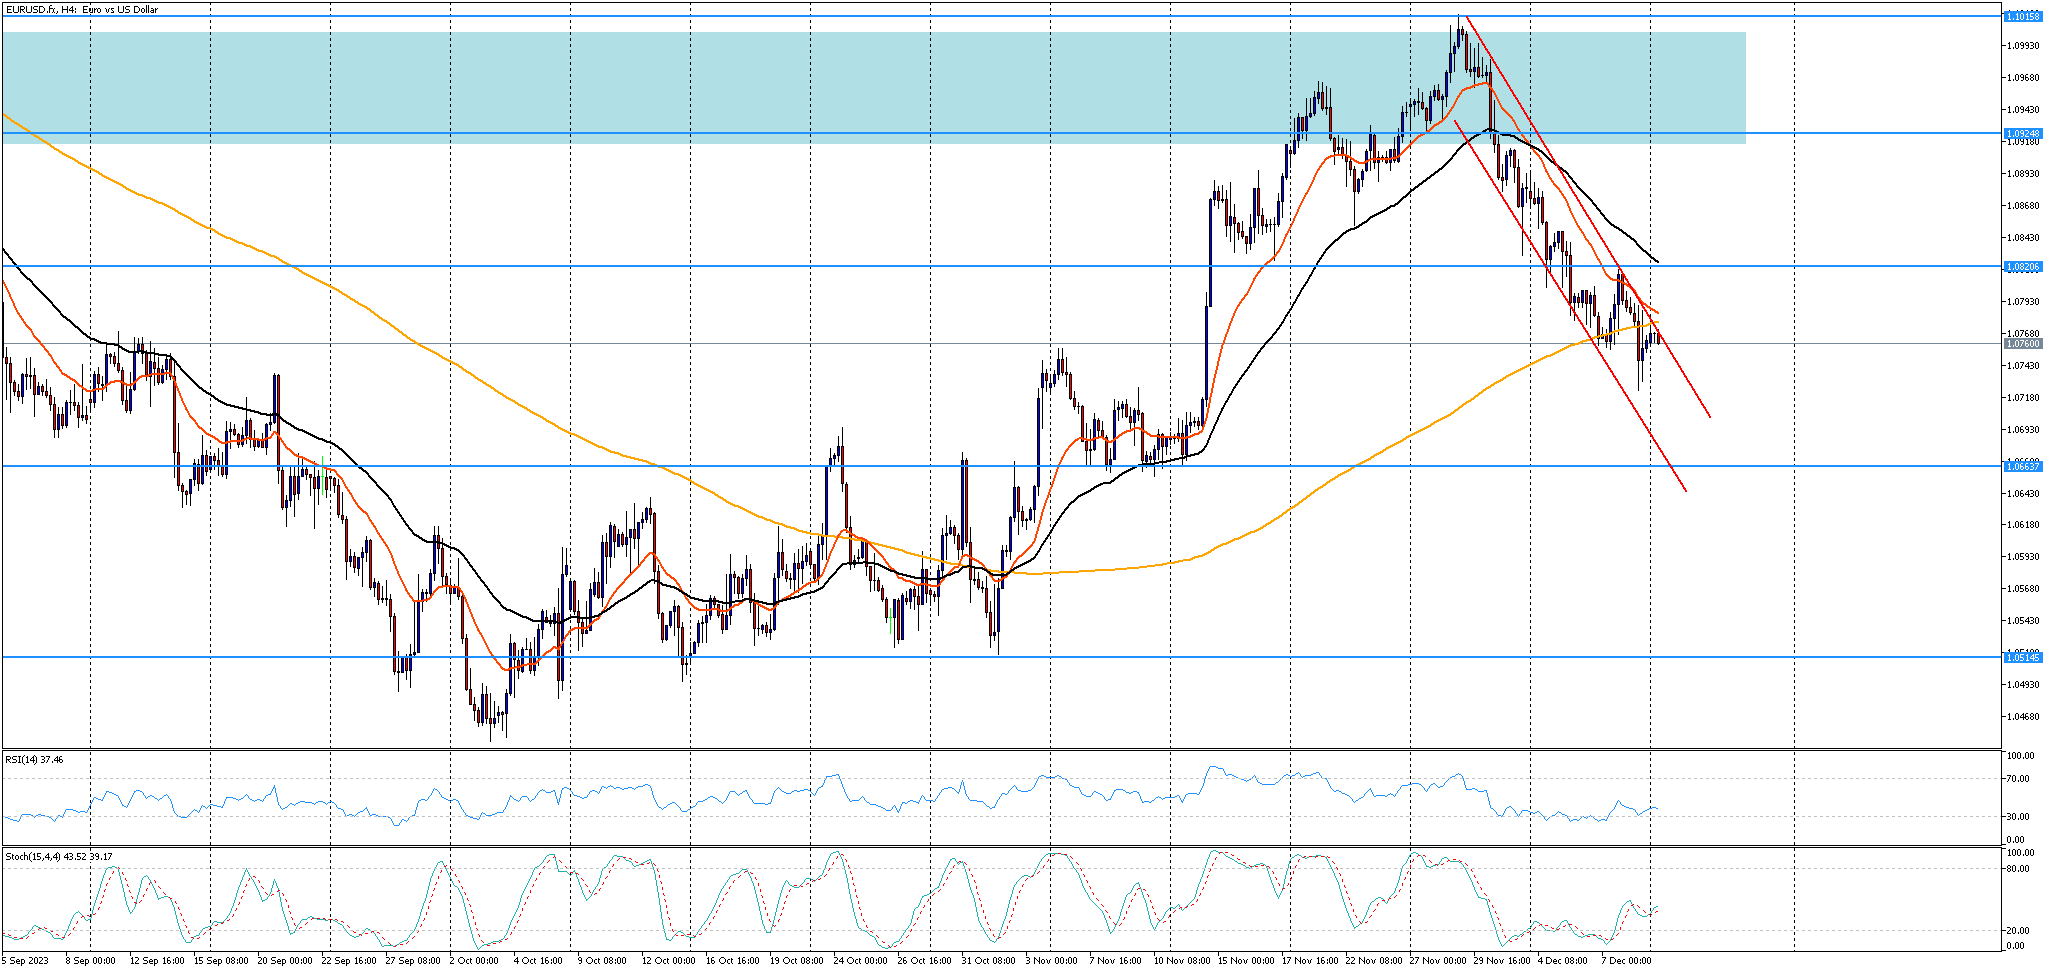Click the 15 Nov 00:00 date label
The width and height of the screenshot is (2054, 972).
[1245, 961]
